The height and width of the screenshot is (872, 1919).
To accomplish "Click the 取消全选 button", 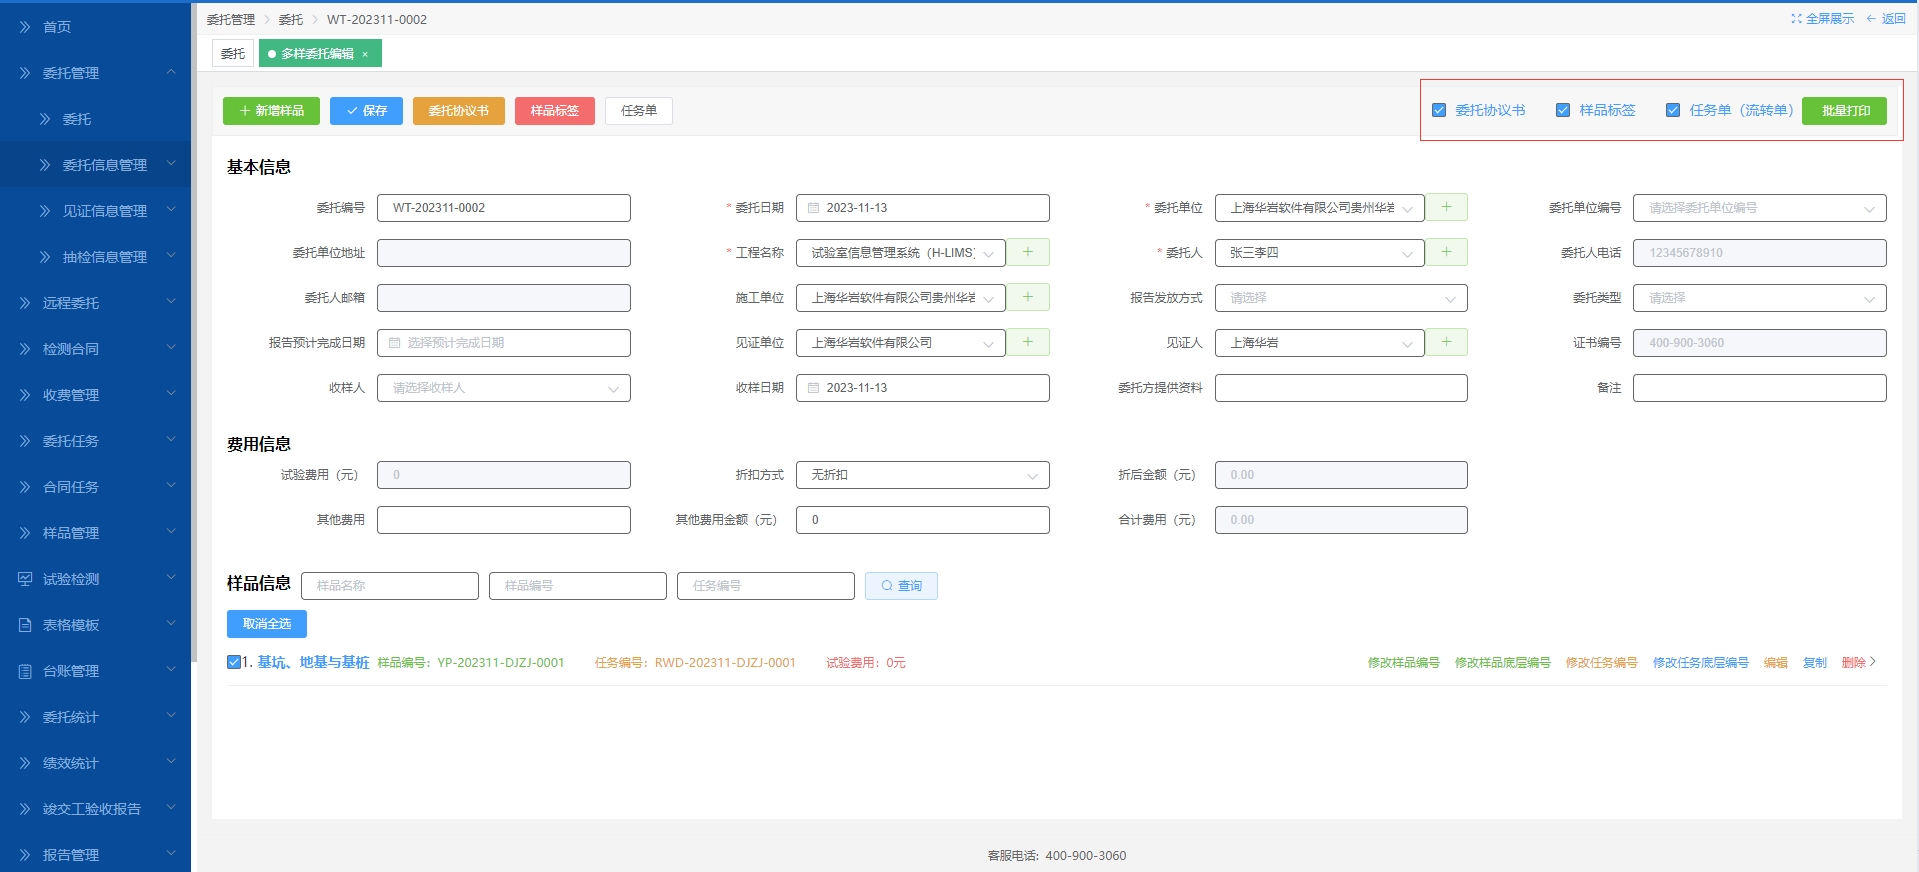I will coord(267,624).
